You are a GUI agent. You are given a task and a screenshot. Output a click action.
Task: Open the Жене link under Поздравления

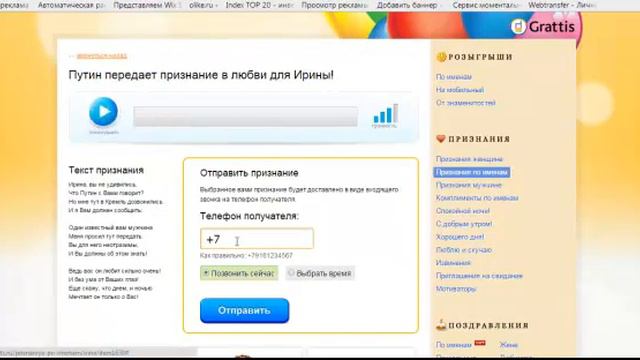tap(509, 345)
